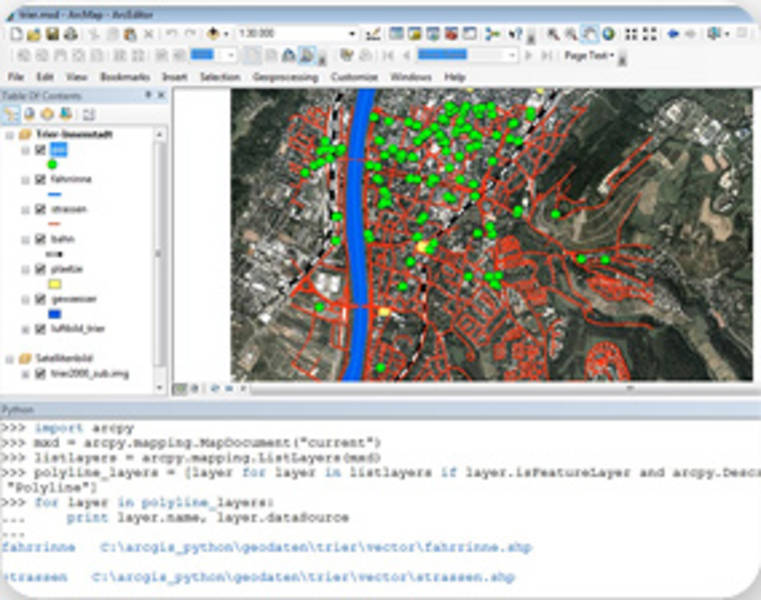Open the Selection menu
Screen dimensions: 761x600
pos(220,77)
